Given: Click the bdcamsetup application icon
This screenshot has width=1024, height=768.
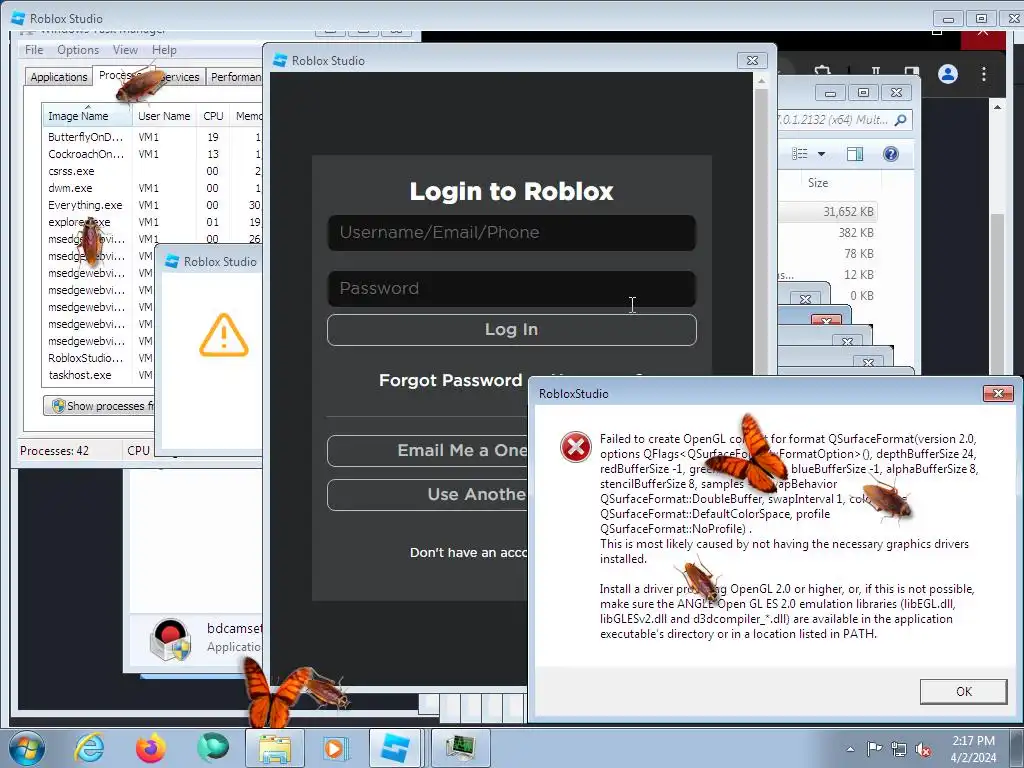Looking at the screenshot, I should pos(170,639).
